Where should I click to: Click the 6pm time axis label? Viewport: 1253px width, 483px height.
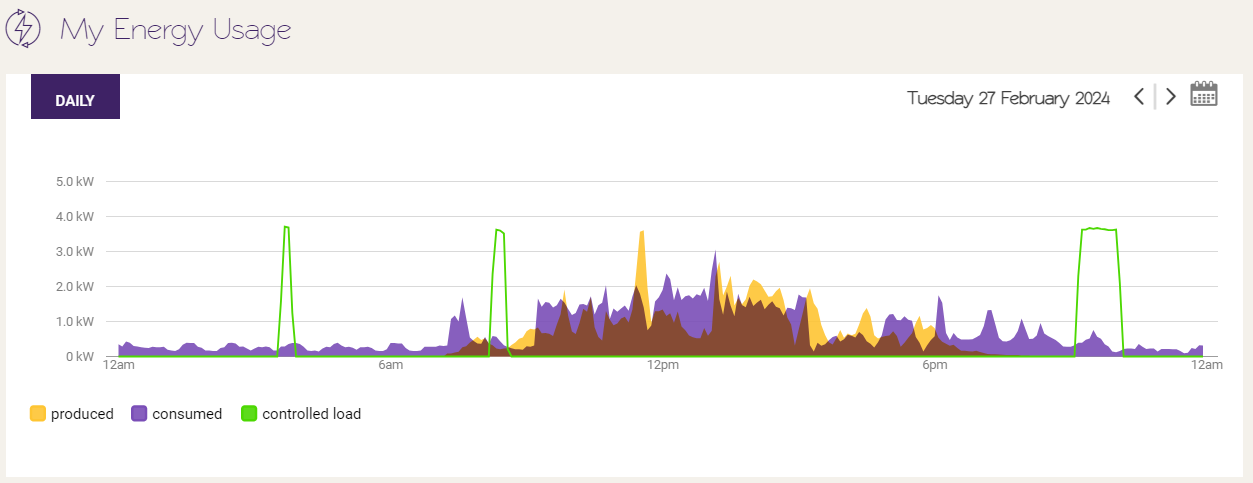click(934, 366)
